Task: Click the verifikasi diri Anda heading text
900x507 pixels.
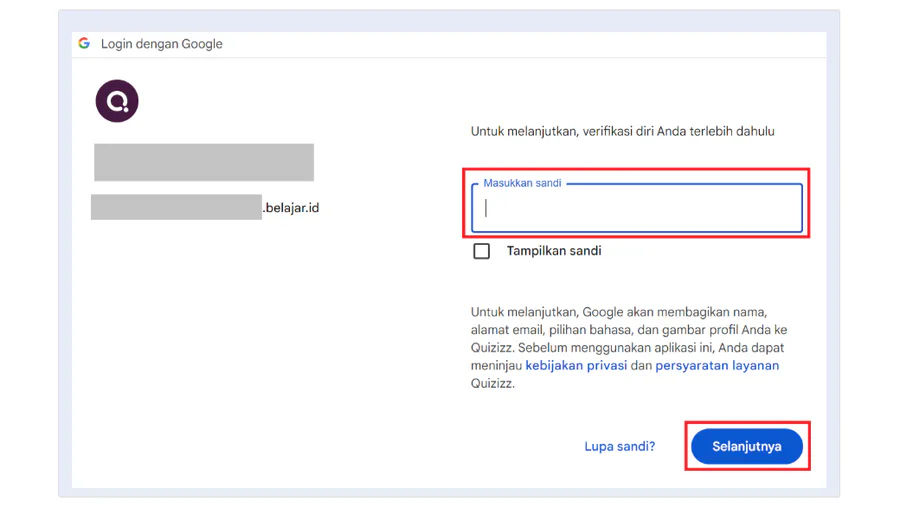Action: [622, 131]
